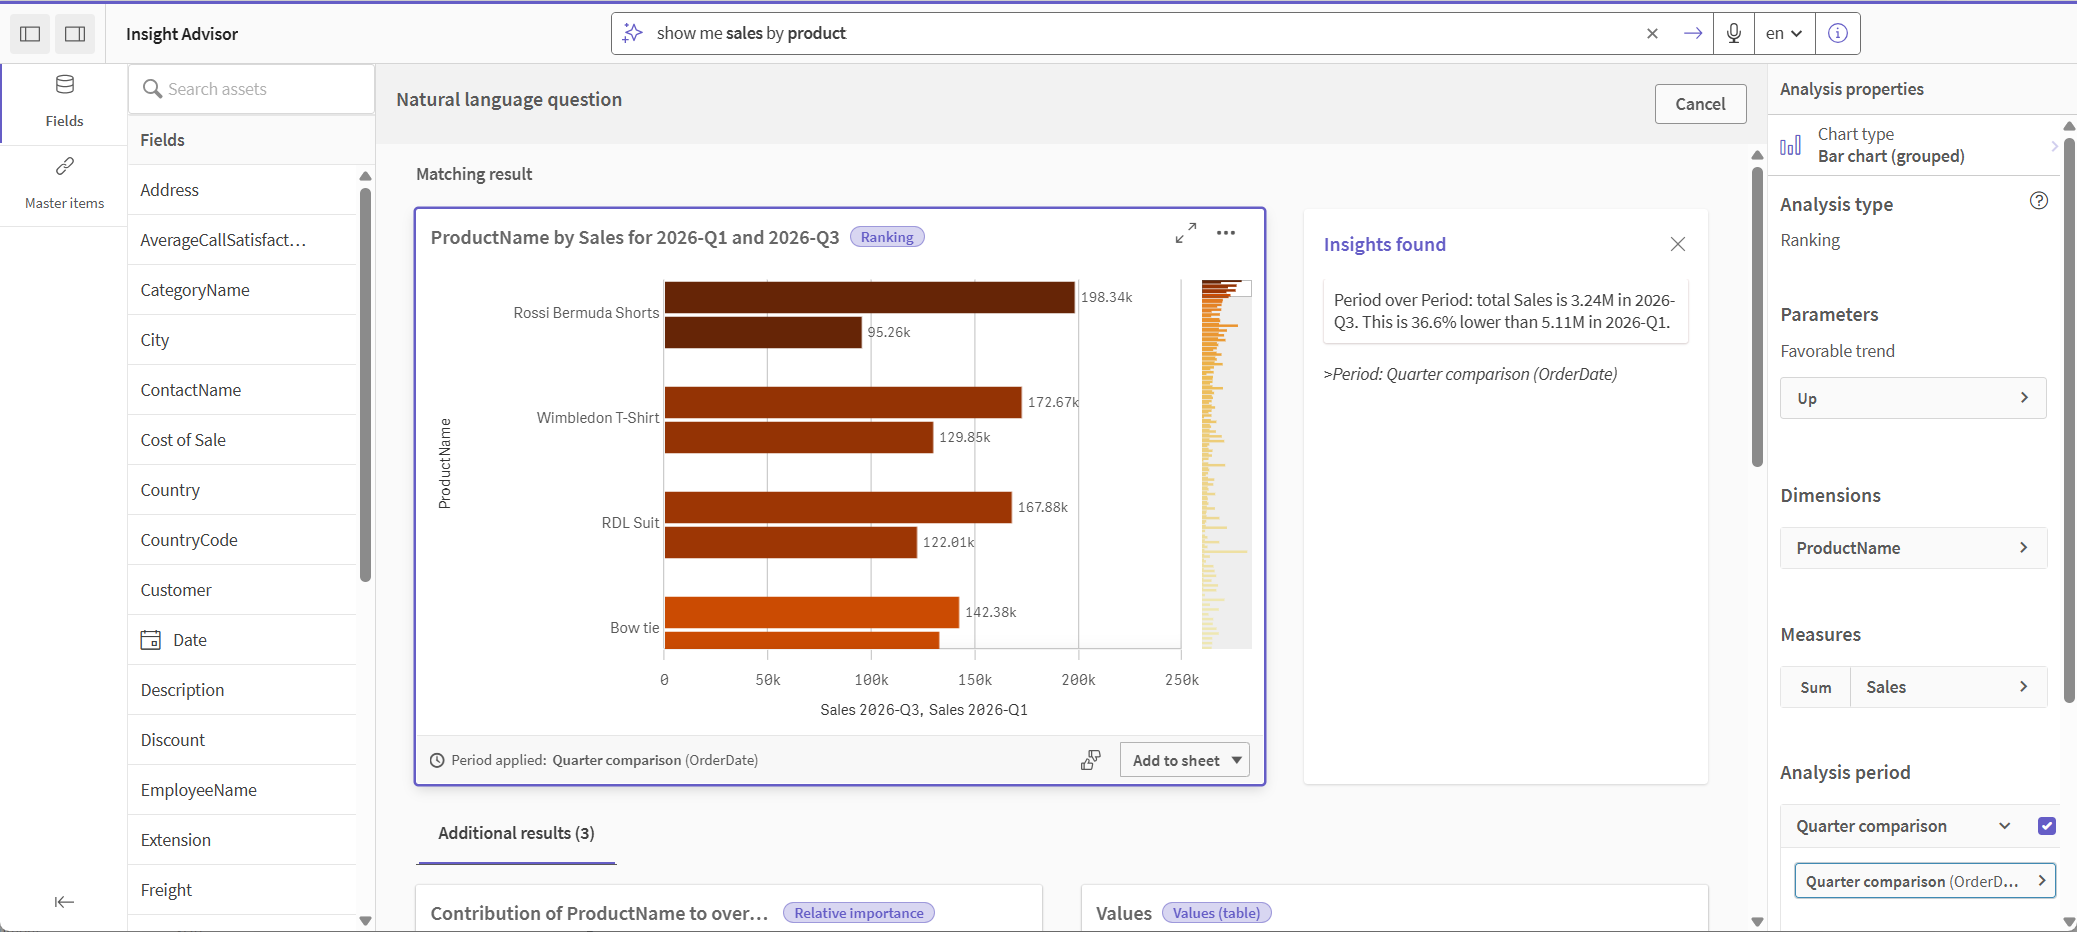Expand Quarter comparison (OrderDate) item
Image resolution: width=2077 pixels, height=932 pixels.
1925,881
